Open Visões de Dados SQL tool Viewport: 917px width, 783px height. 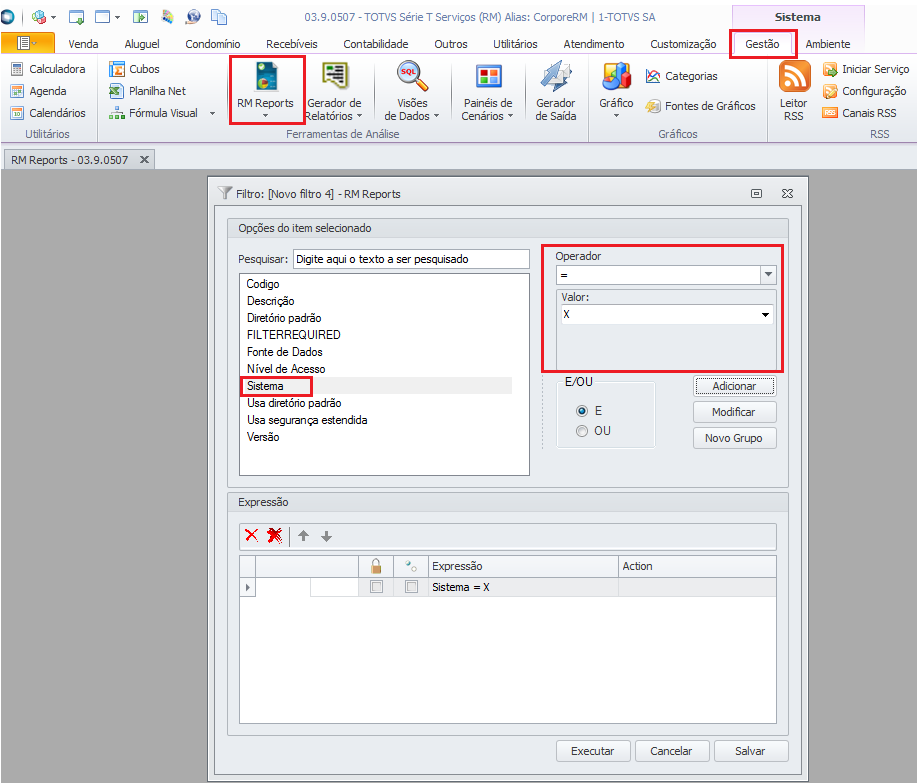[x=412, y=91]
